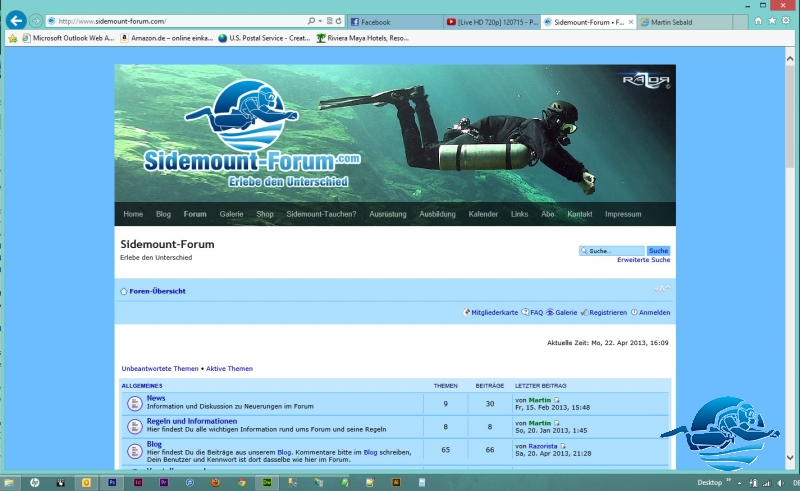This screenshot has height=491, width=800.
Task: Open Riviera Maya Hotels bookmark
Action: 362,38
